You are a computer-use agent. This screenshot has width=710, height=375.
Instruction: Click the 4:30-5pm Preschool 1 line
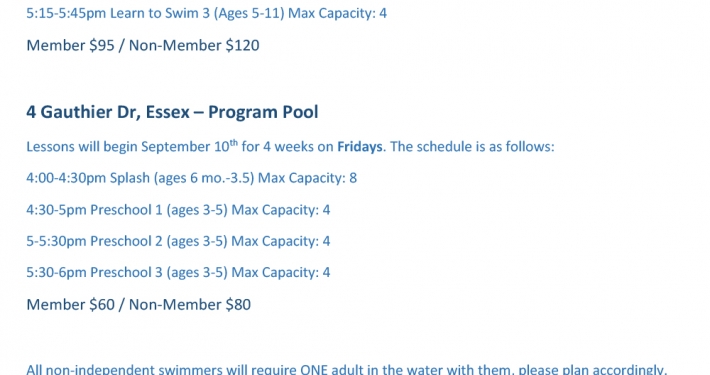click(x=178, y=210)
